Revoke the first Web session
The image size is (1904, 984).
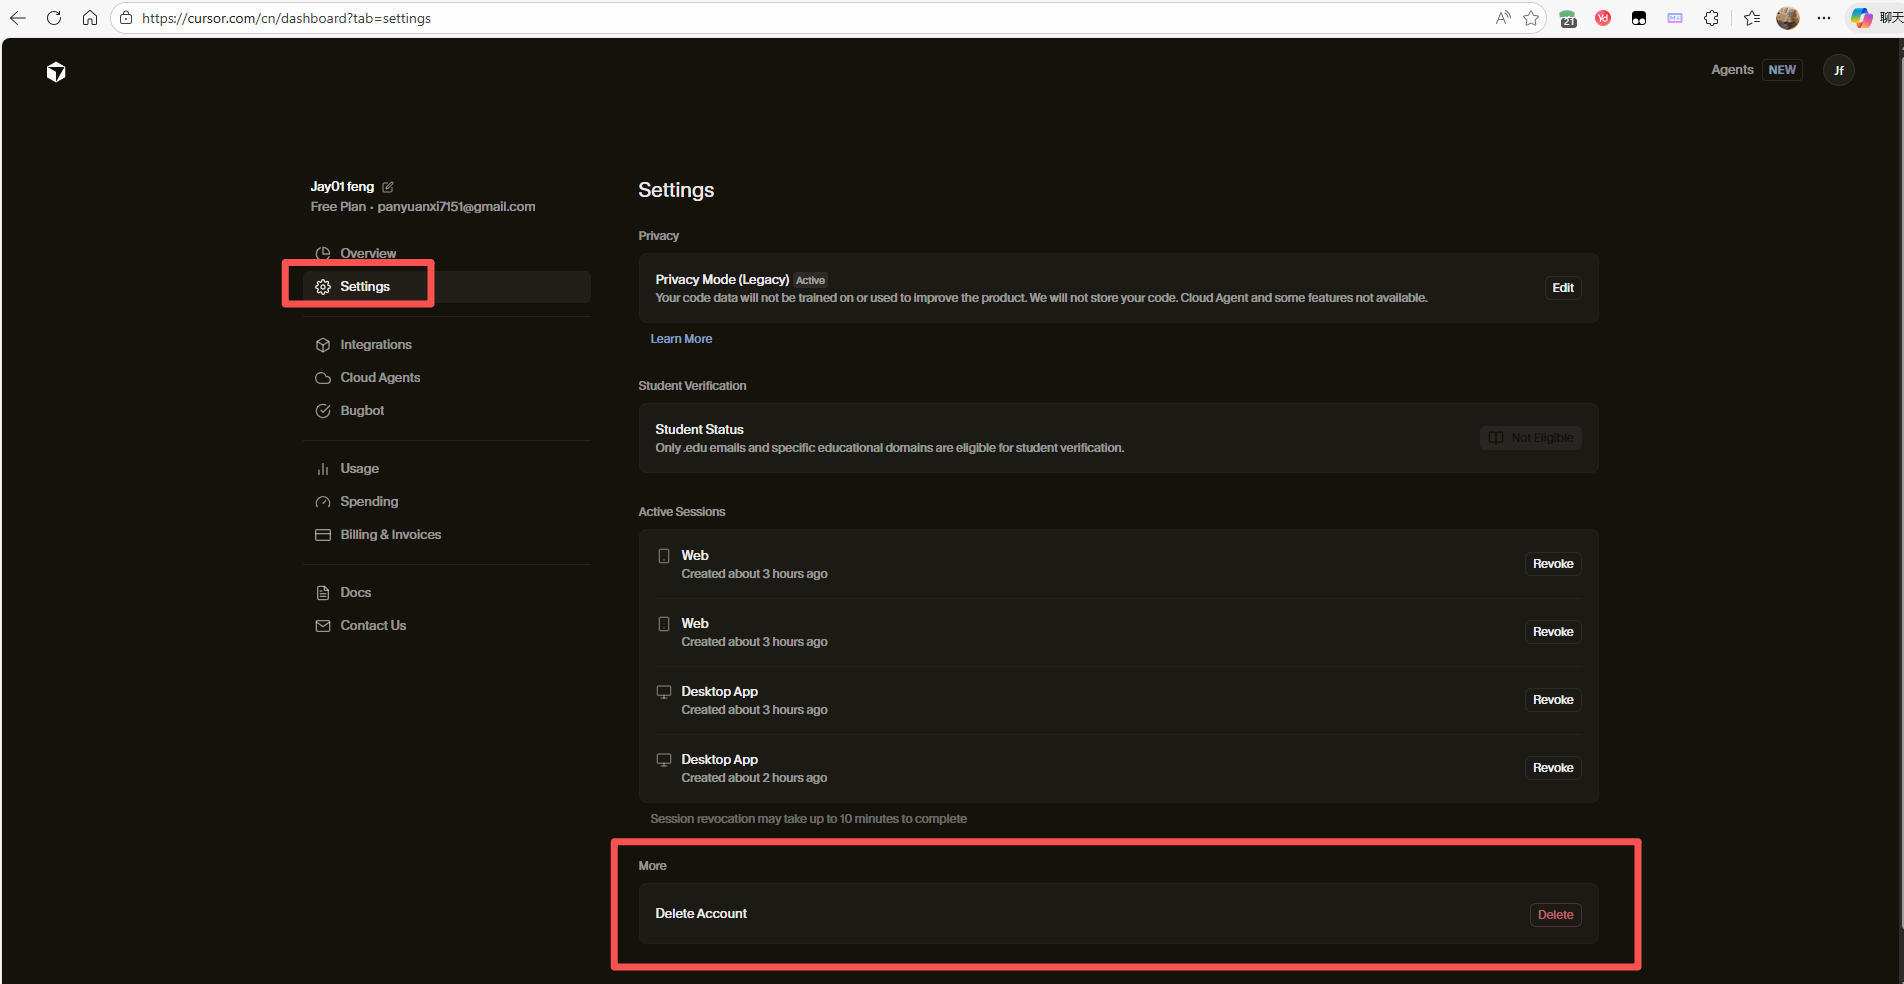[1553, 564]
